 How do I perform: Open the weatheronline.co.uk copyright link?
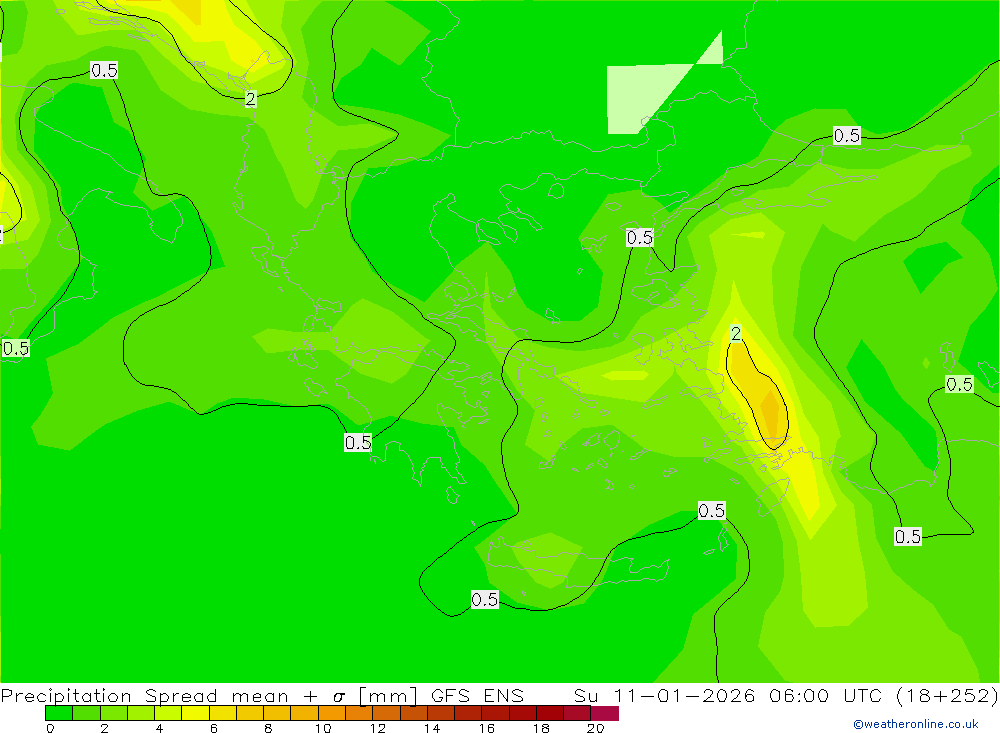pos(915,724)
